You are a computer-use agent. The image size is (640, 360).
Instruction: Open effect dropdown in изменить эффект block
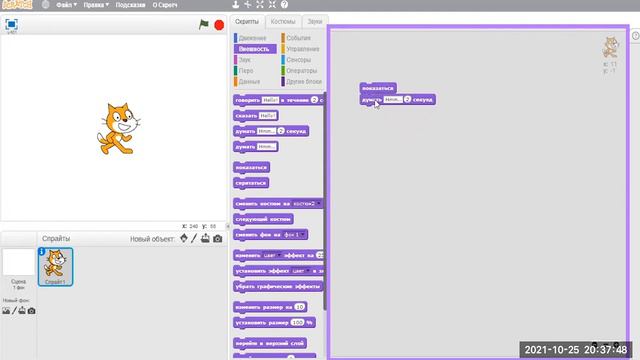point(279,255)
